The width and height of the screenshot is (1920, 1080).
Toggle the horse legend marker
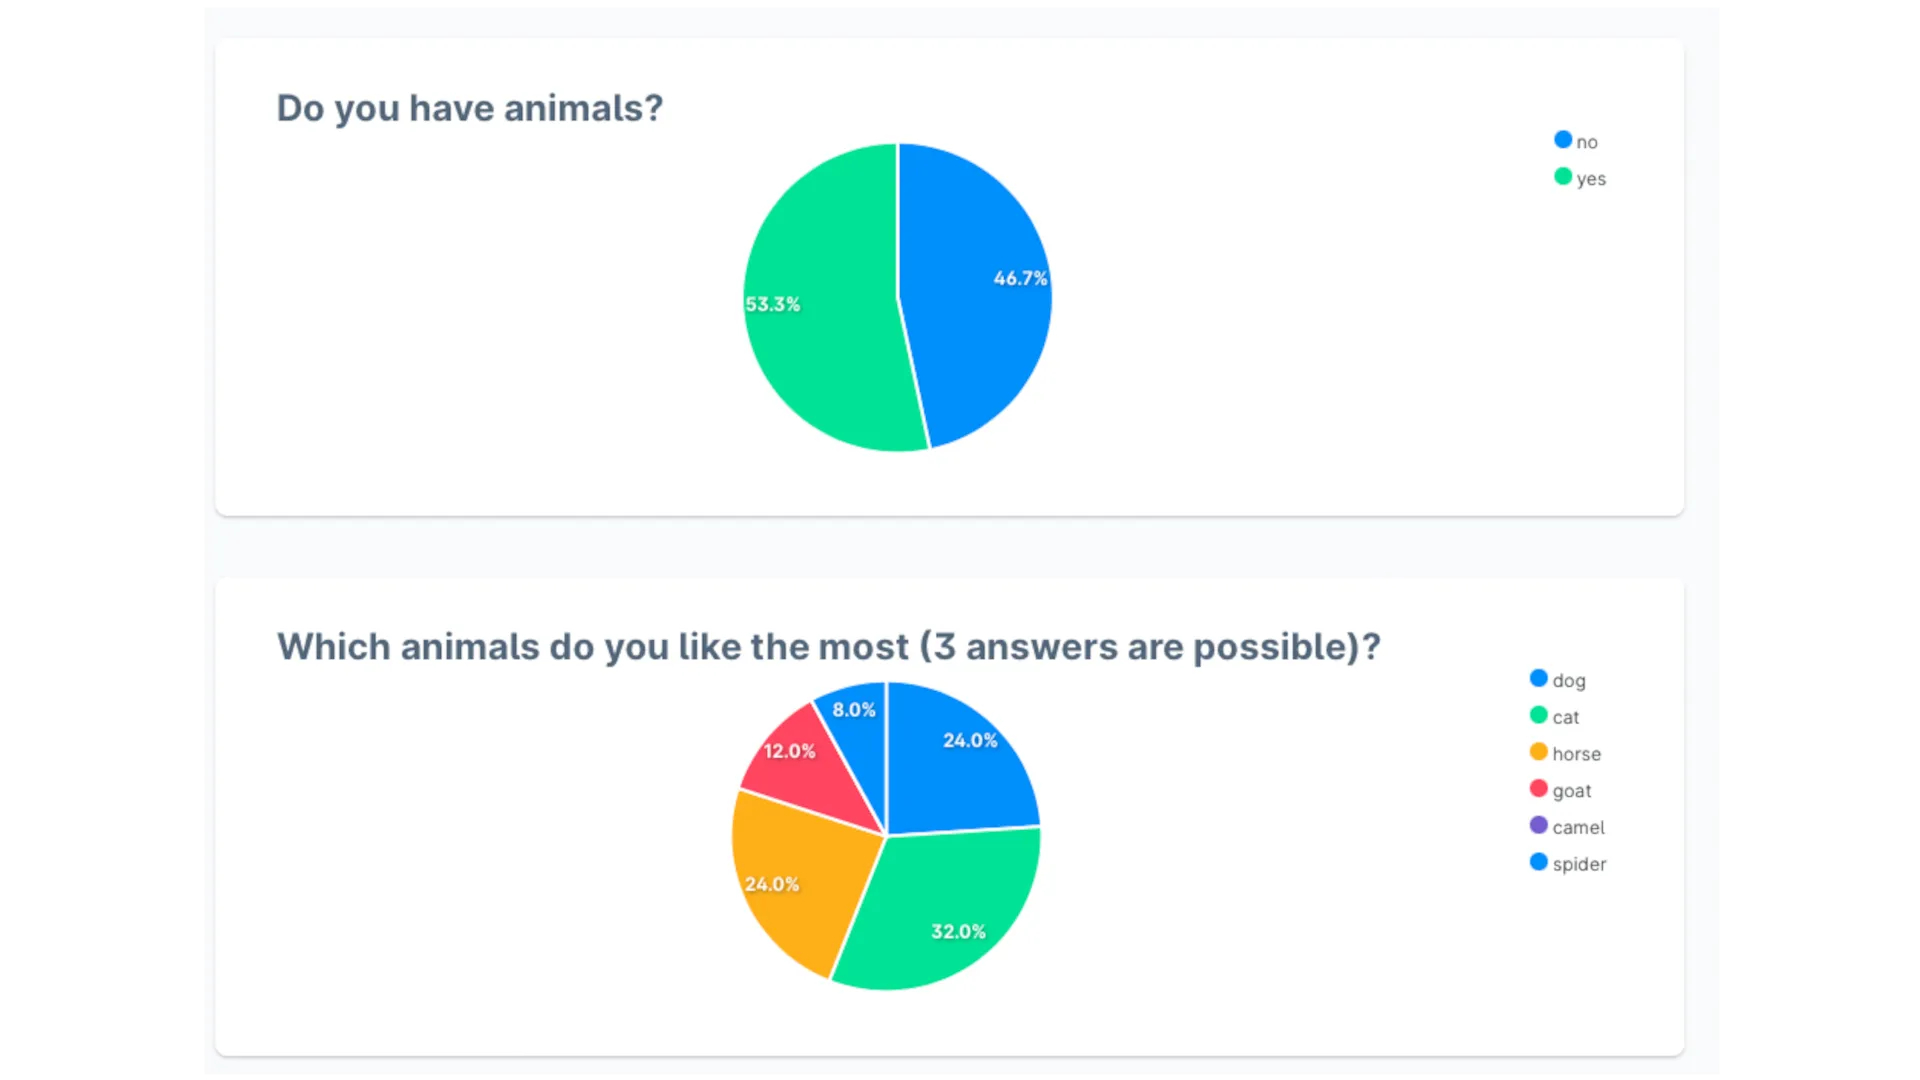tap(1539, 752)
